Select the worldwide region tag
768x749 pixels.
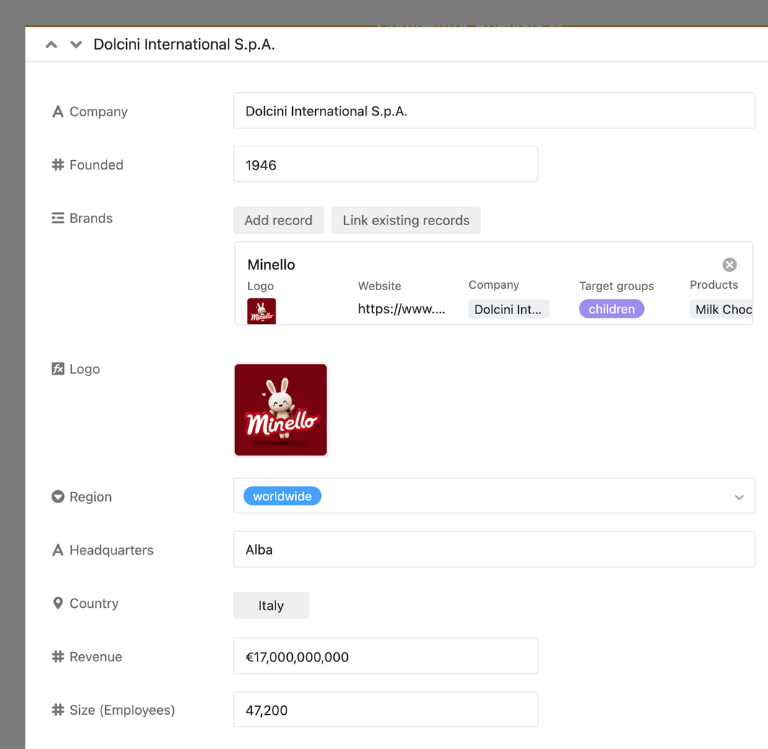click(x=282, y=496)
